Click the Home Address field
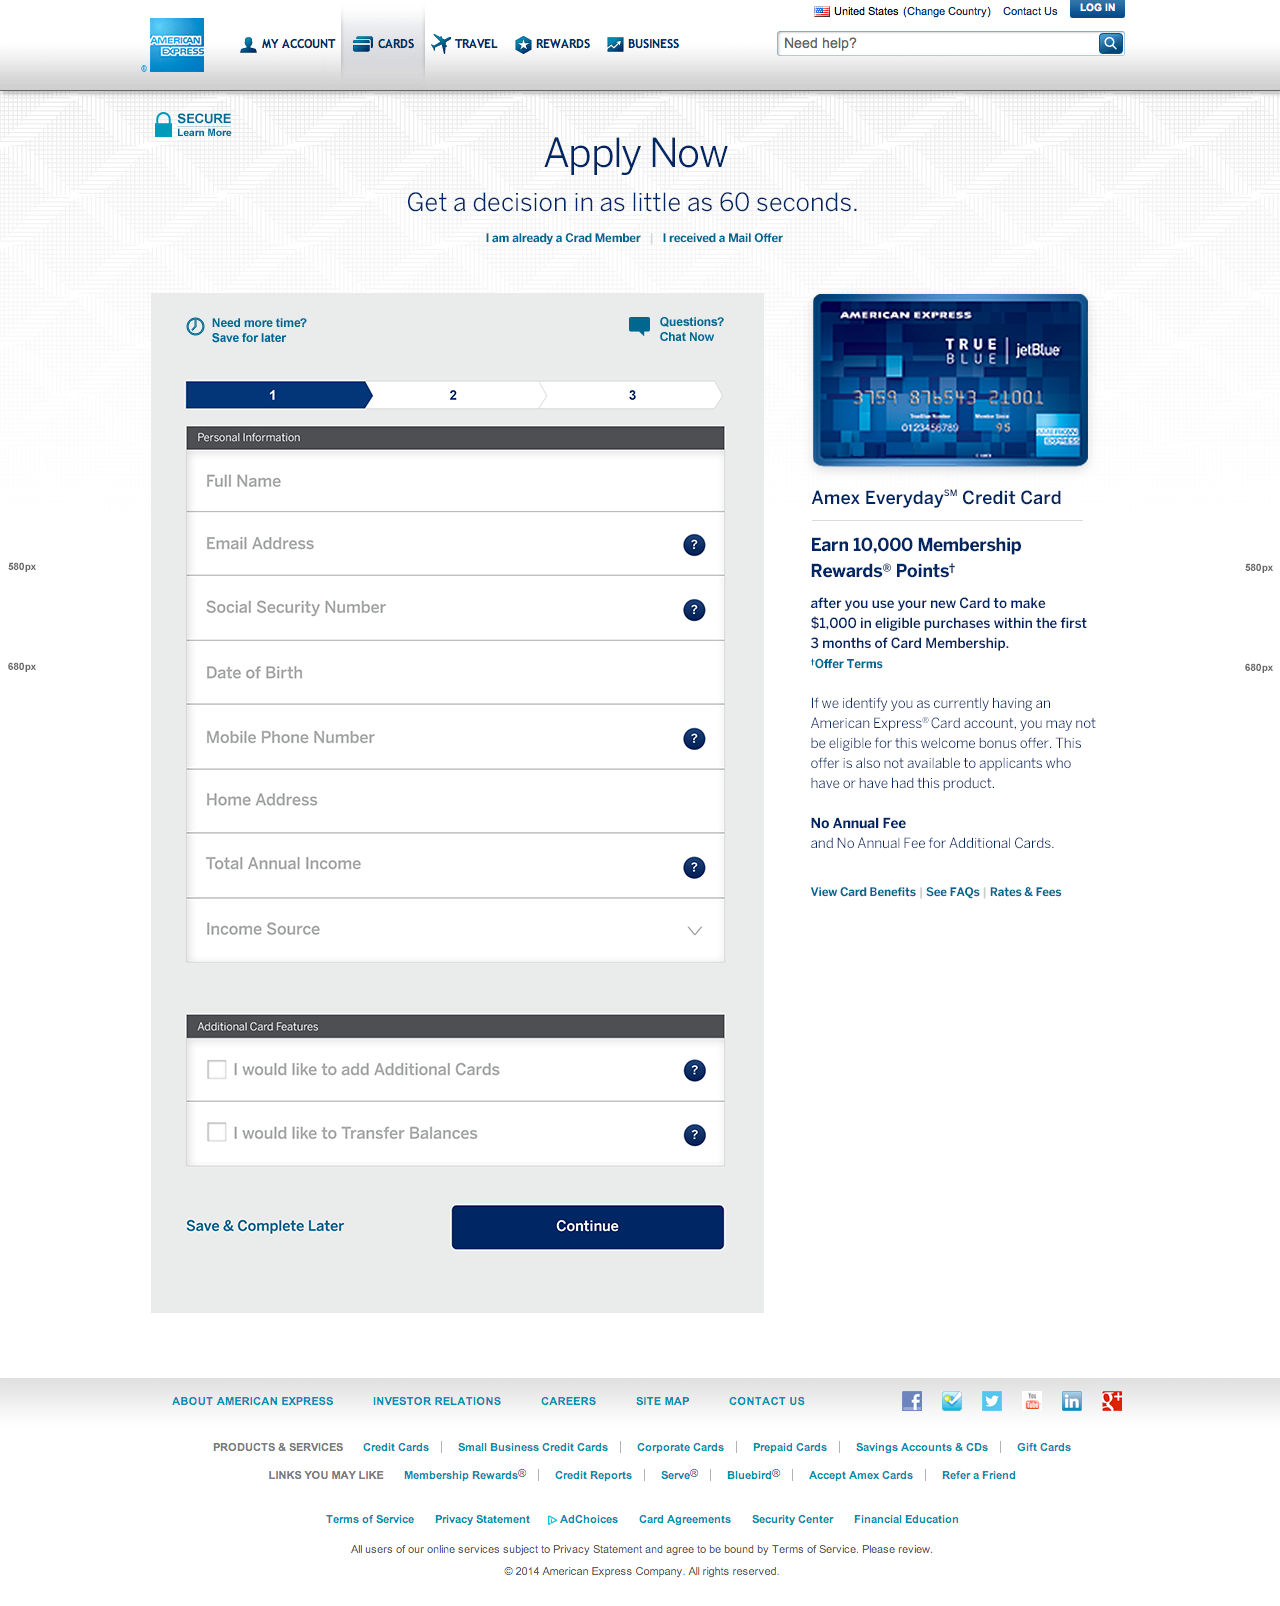The width and height of the screenshot is (1280, 1606). [455, 801]
